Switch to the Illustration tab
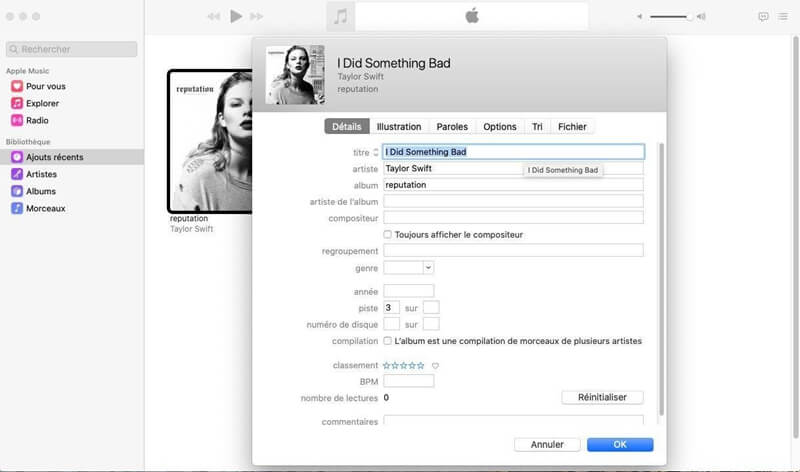800x472 pixels. 399,127
